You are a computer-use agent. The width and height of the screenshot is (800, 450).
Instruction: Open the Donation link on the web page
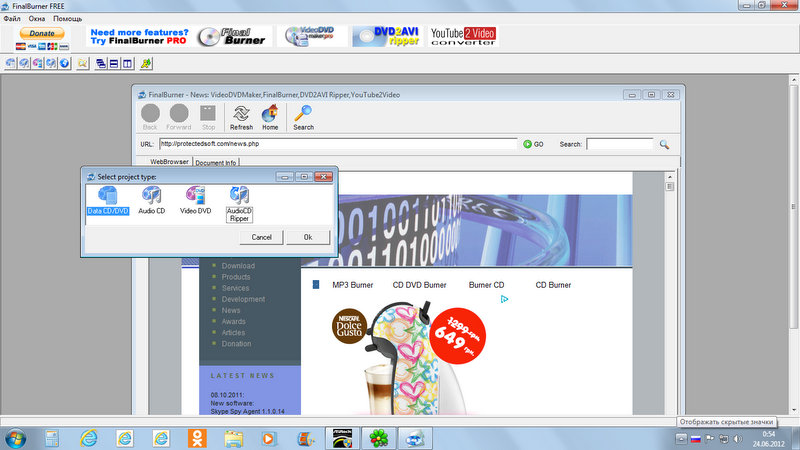coord(236,344)
